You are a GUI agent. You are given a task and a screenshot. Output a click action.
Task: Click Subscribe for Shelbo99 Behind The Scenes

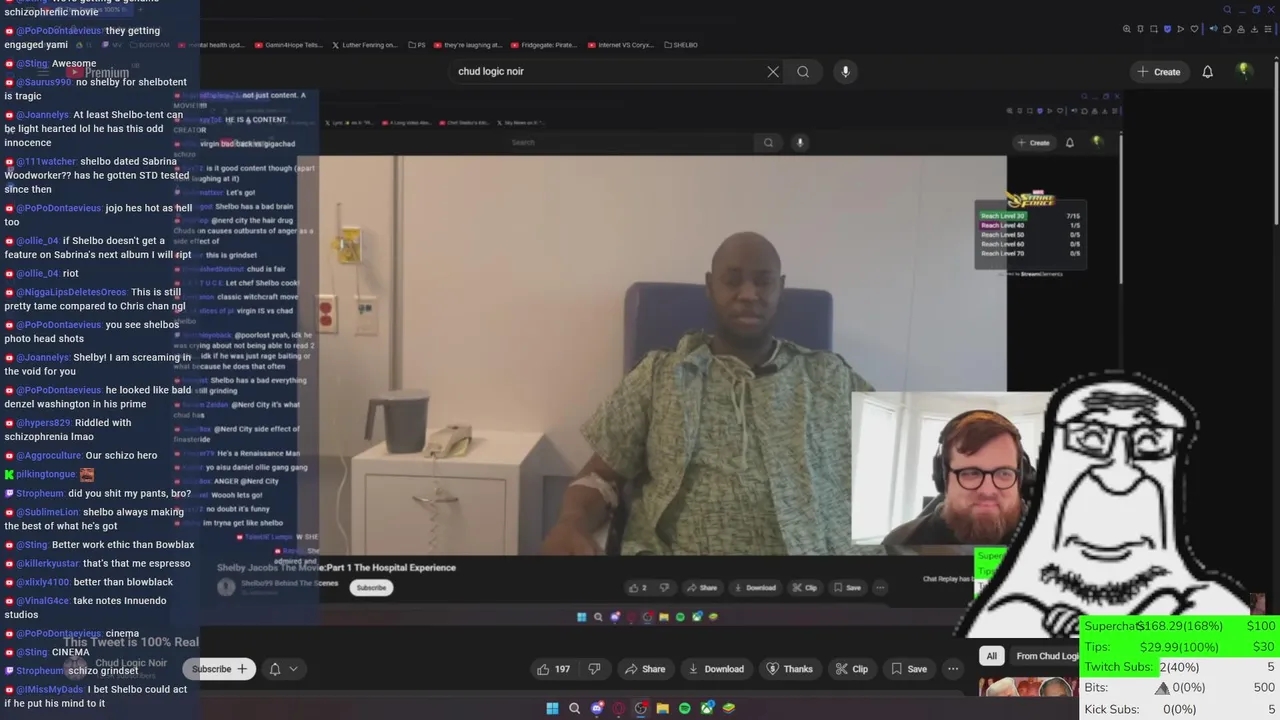(371, 587)
